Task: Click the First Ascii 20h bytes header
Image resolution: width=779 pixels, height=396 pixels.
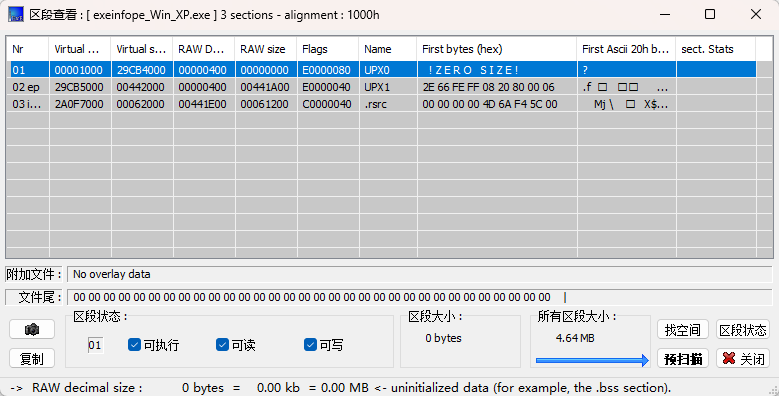Action: (x=626, y=49)
